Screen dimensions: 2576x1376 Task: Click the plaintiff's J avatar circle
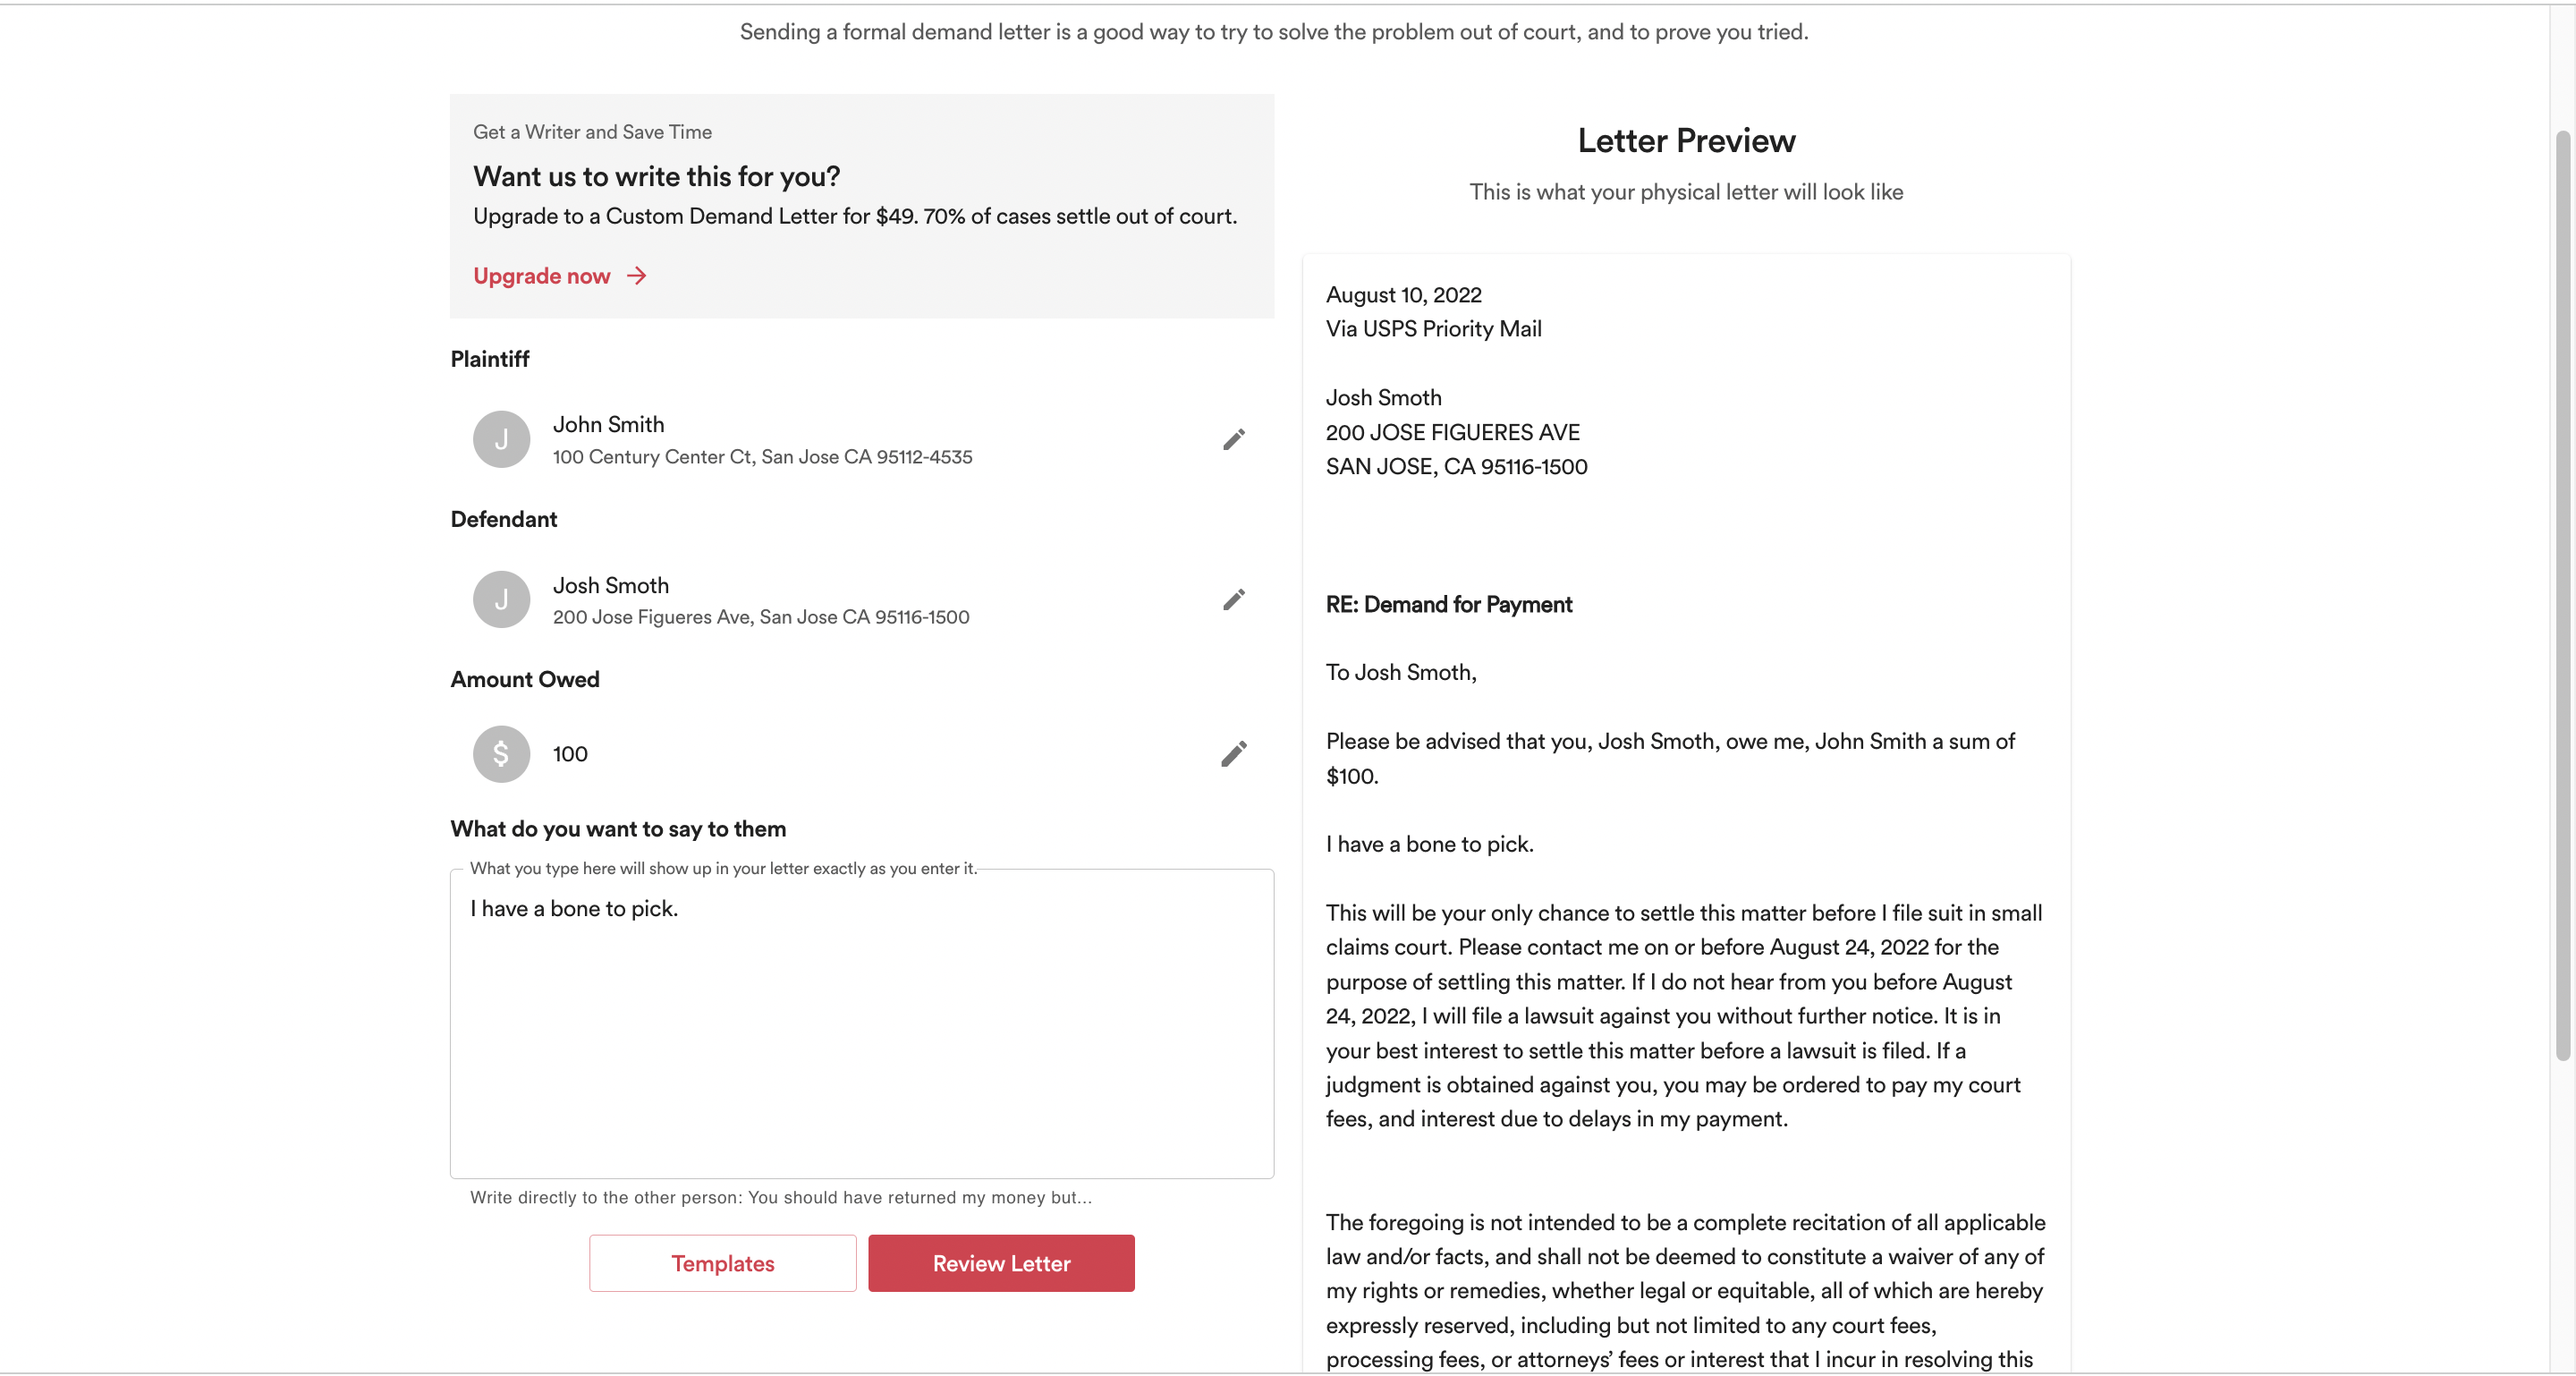point(501,440)
